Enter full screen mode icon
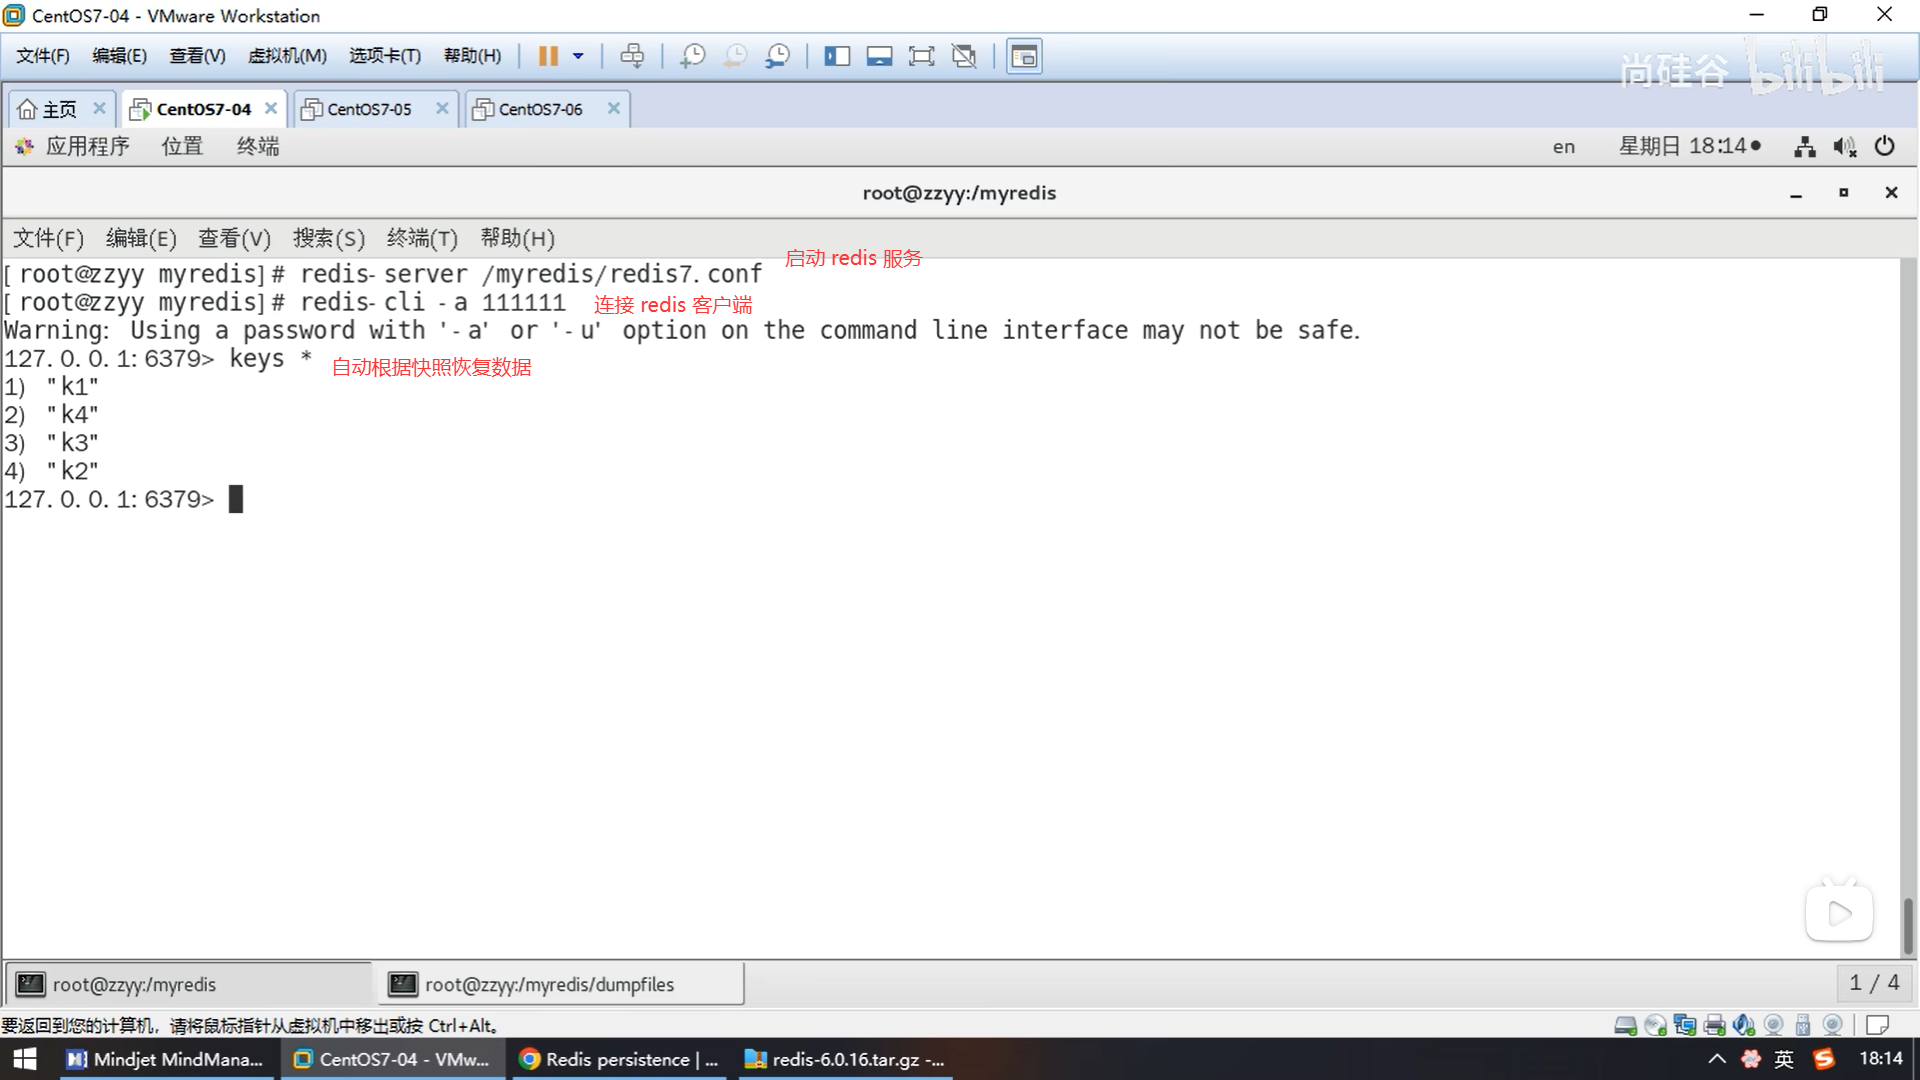The image size is (1920, 1080). click(921, 56)
